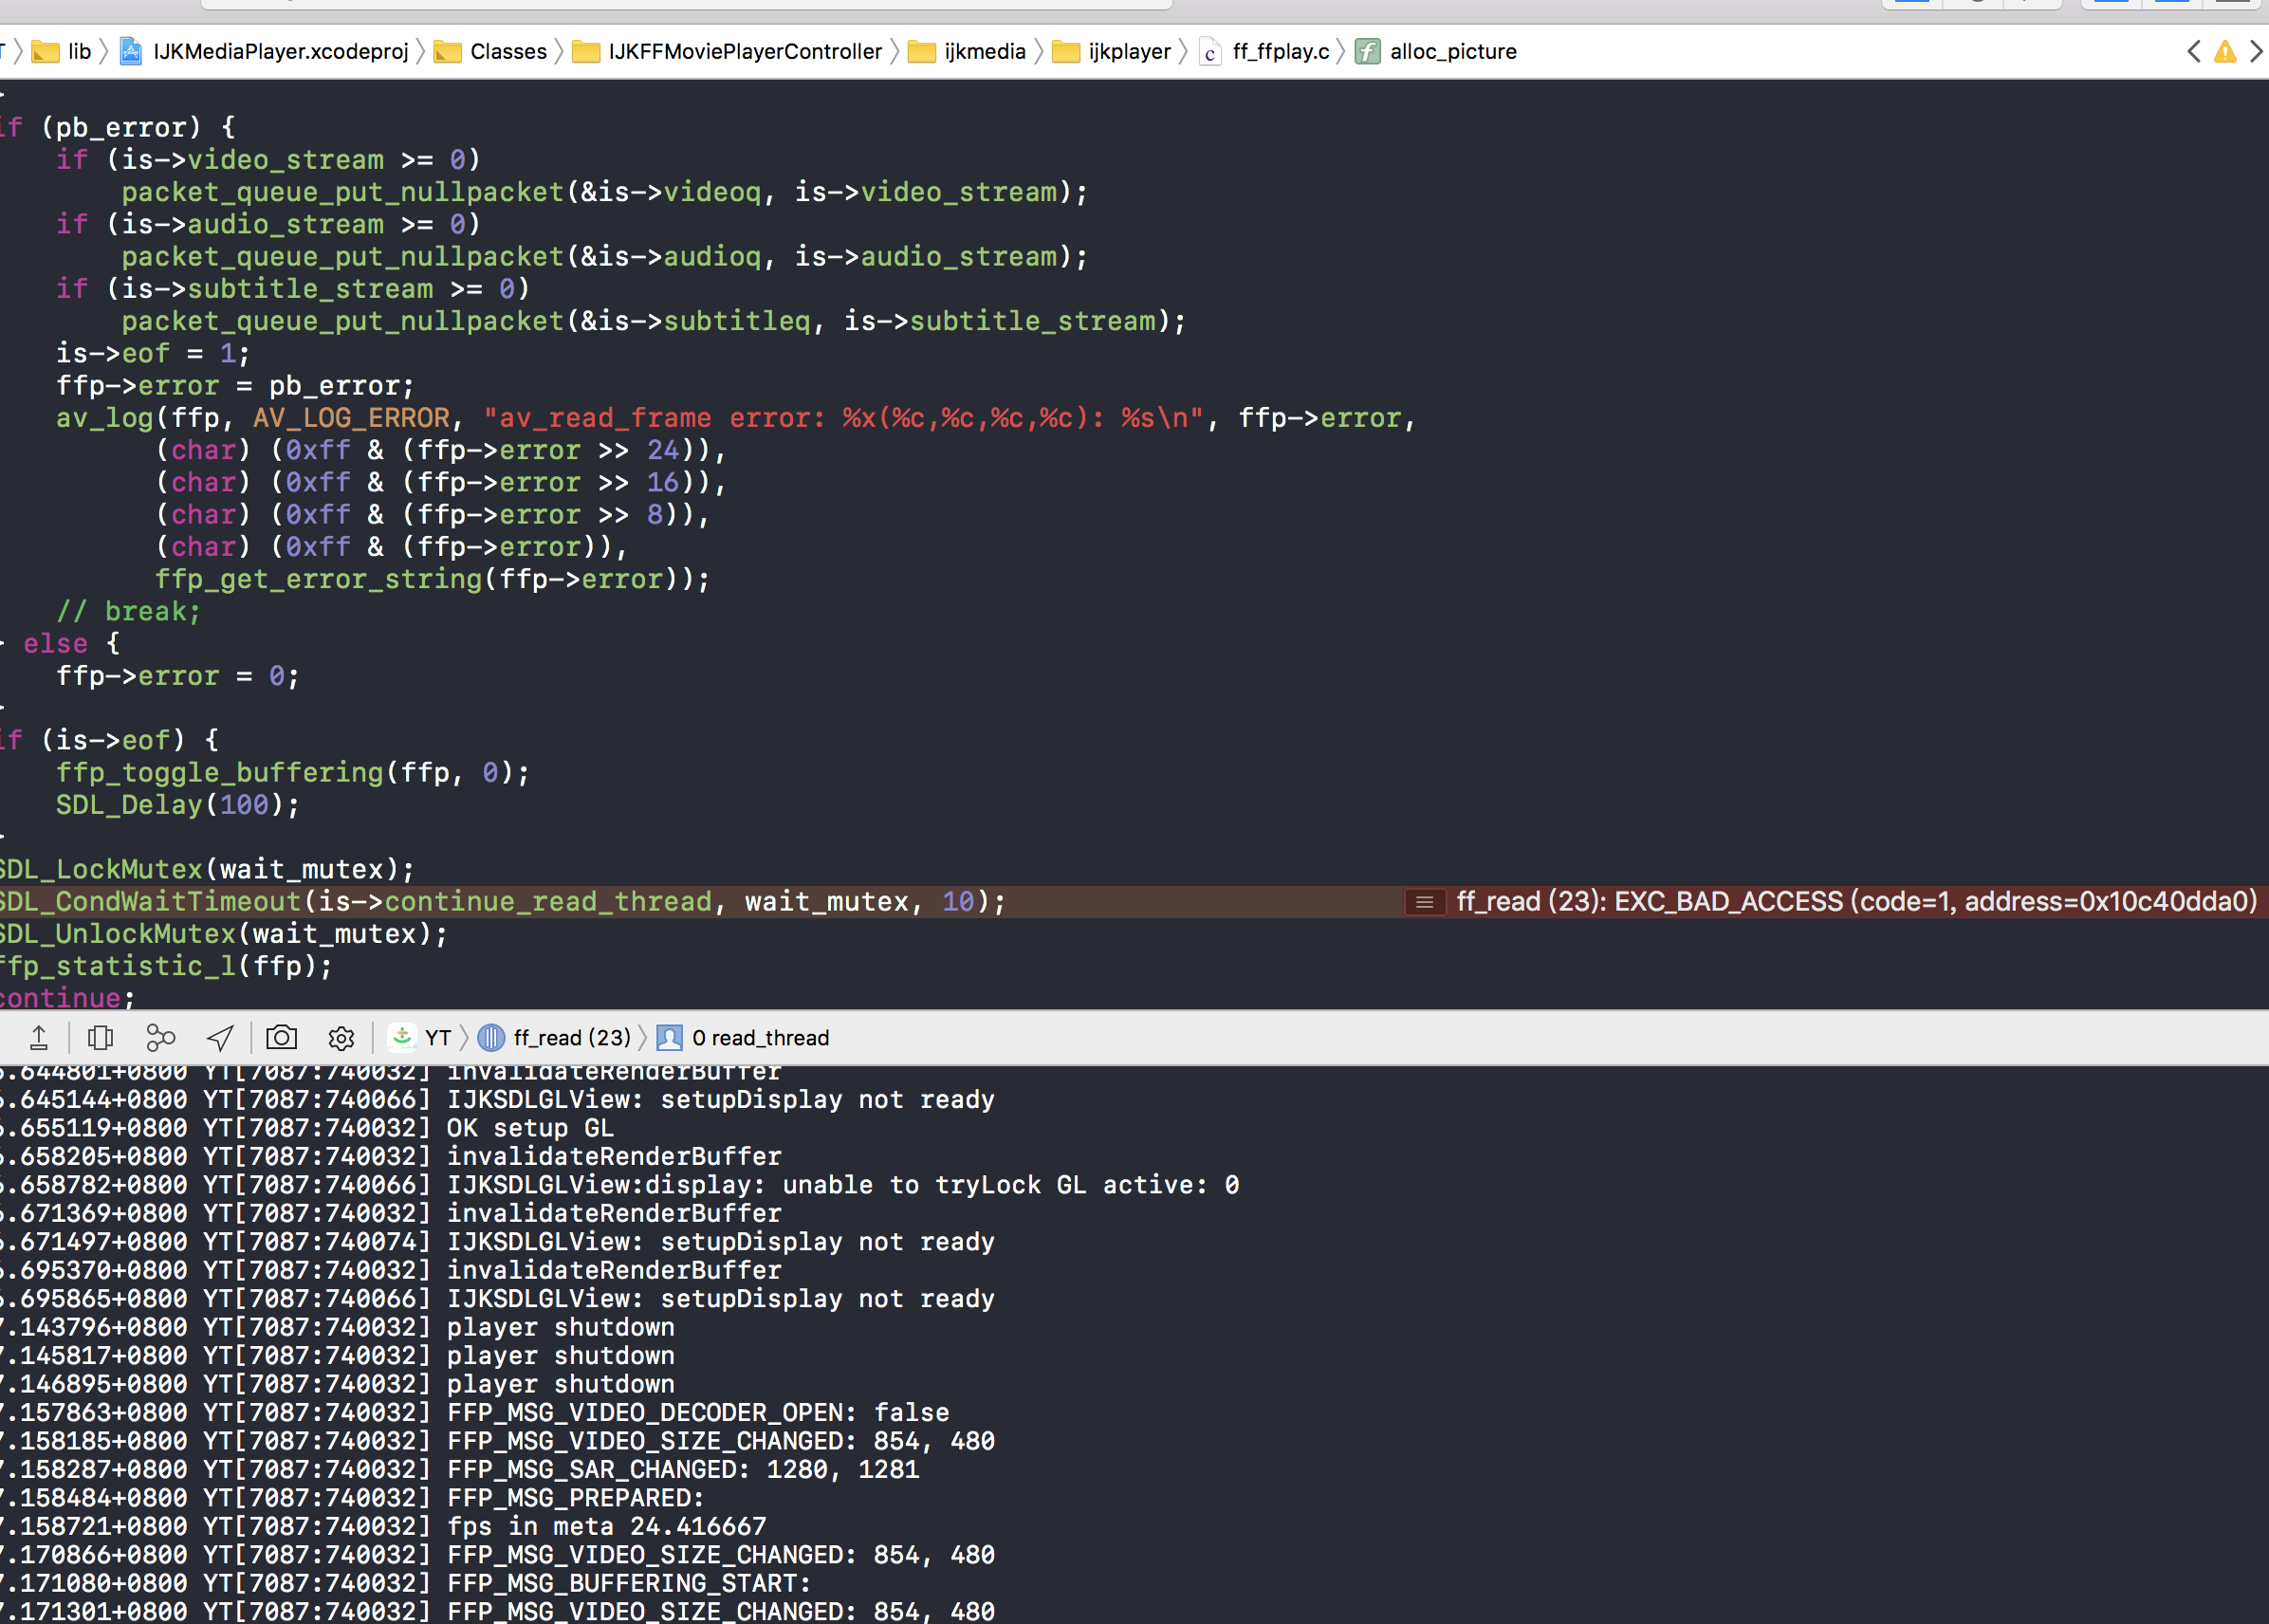Viewport: 2269px width, 1624px height.
Task: Open the IJKMediaPlayer.xcodeproj breadcrumb
Action: coord(264,51)
